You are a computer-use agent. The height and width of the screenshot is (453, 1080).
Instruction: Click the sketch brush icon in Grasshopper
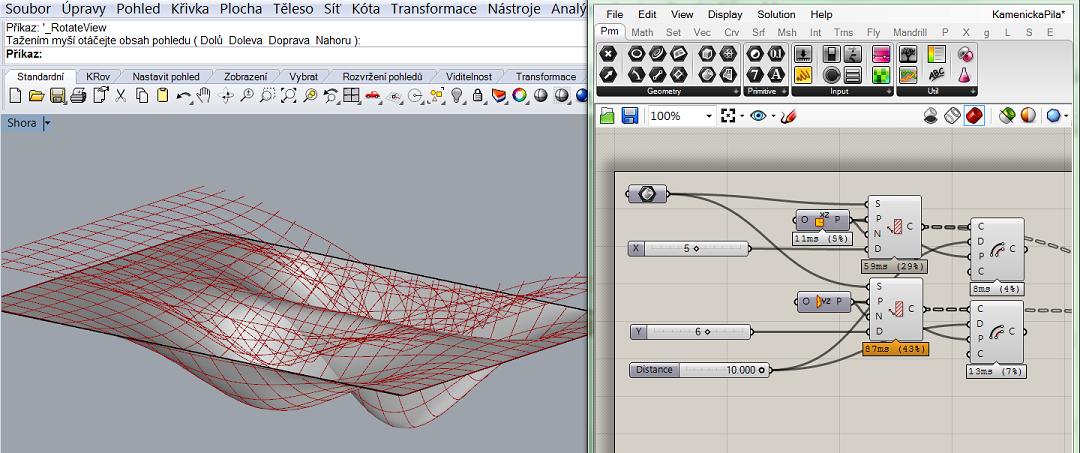click(x=788, y=116)
